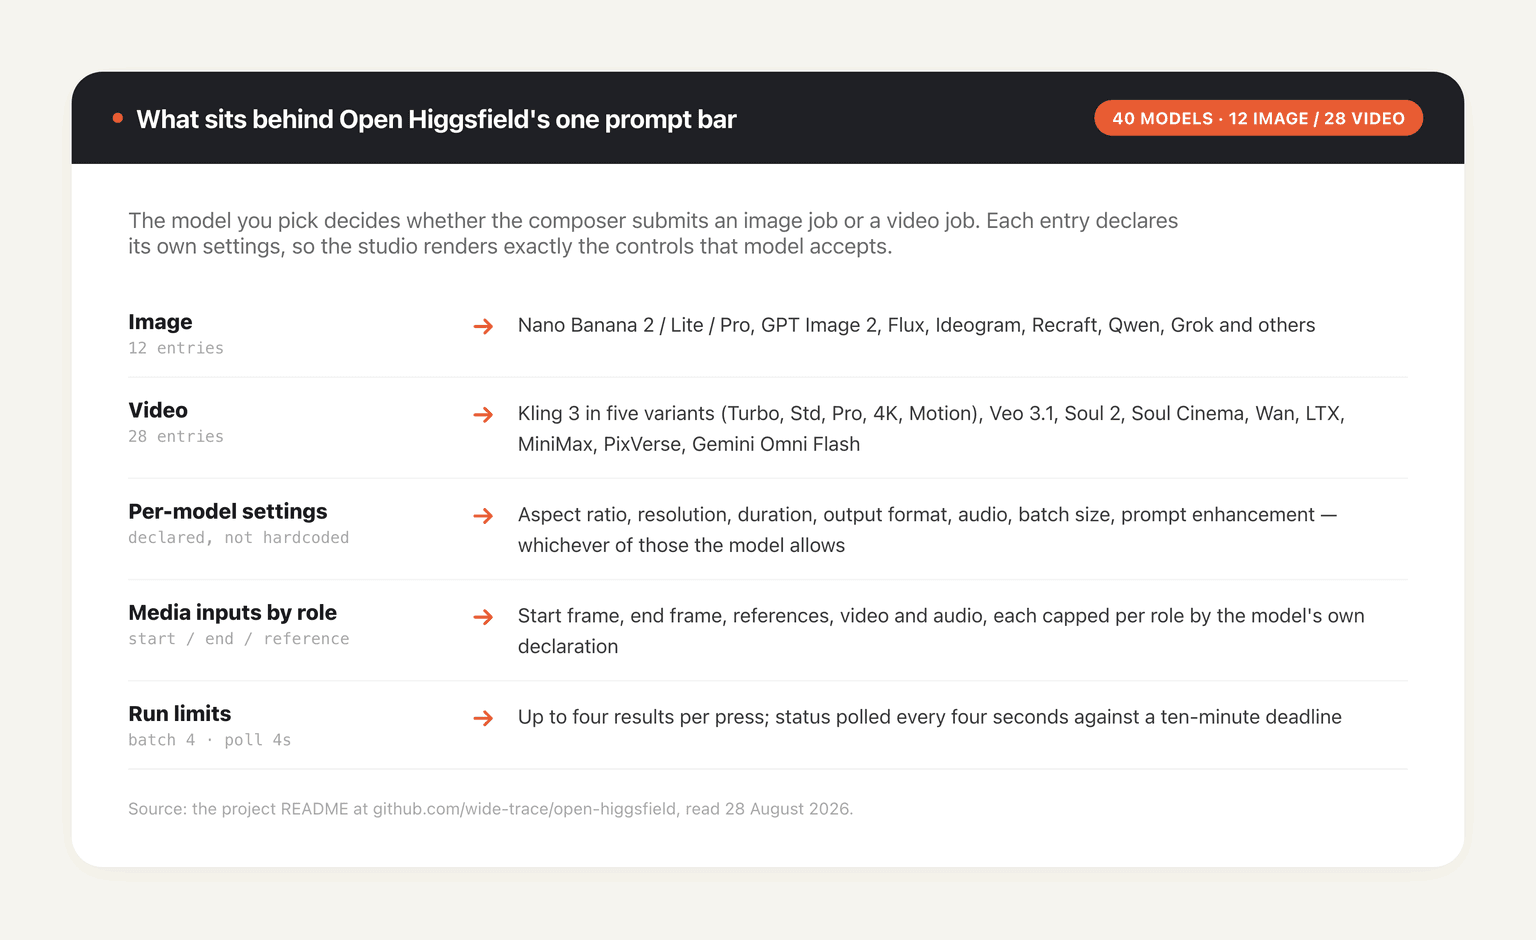Click the description starting 'Kling 3 in five variants'
1536x940 pixels.
coord(931,429)
